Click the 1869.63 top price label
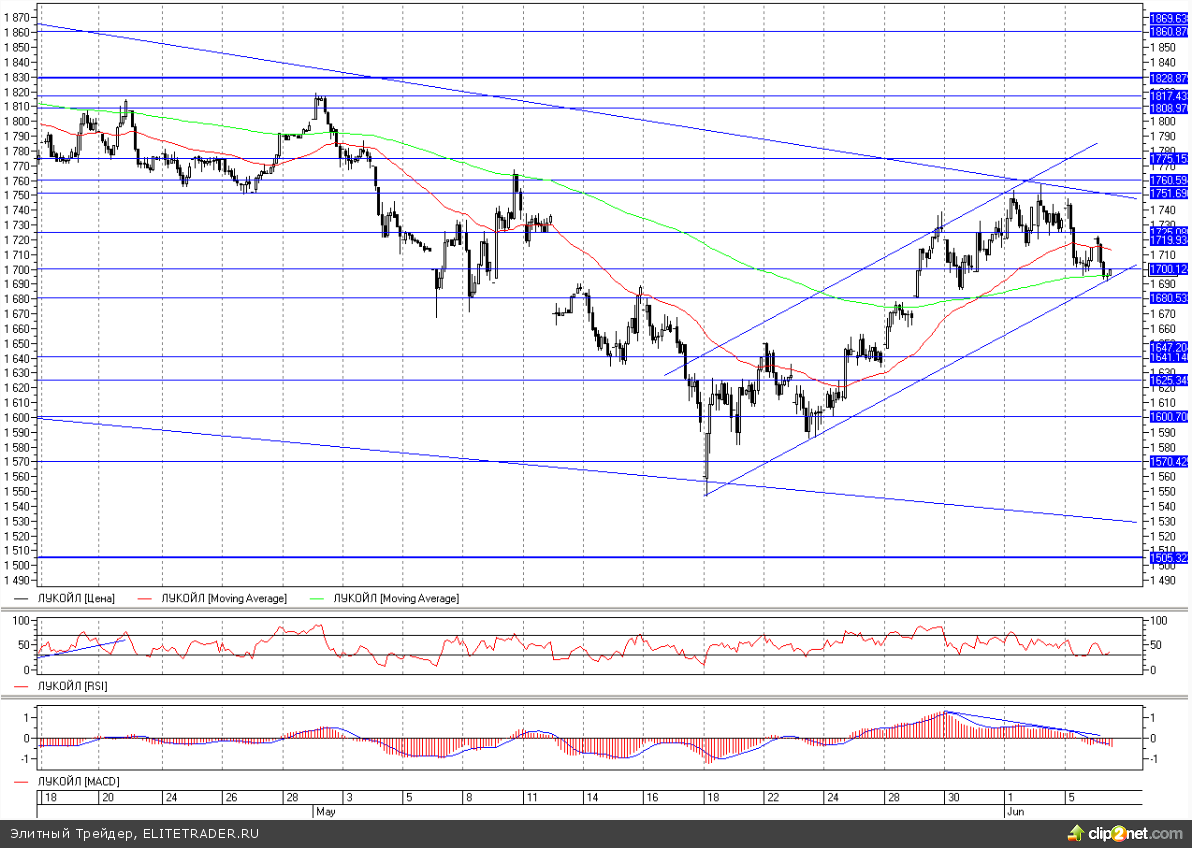 click(1168, 18)
